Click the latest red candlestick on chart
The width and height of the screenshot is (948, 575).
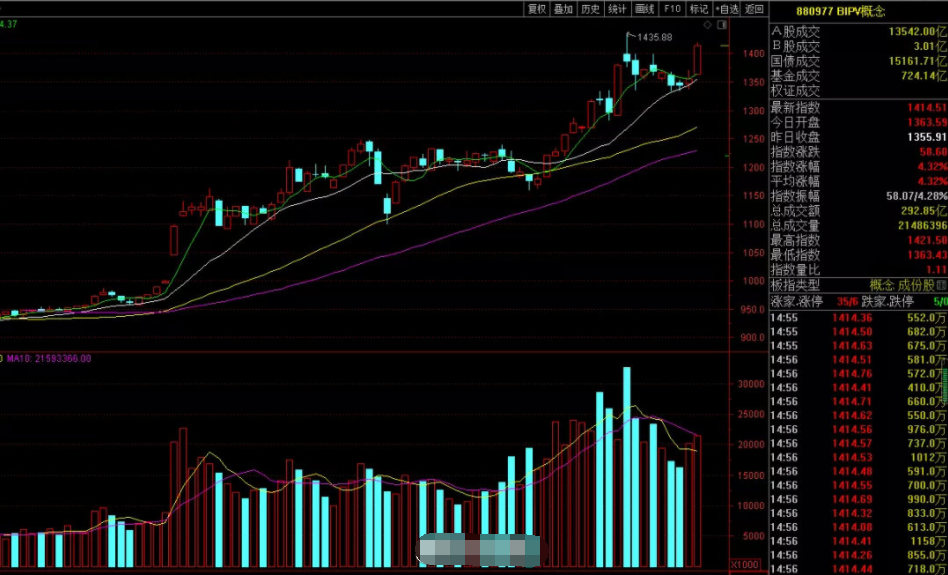[x=697, y=59]
